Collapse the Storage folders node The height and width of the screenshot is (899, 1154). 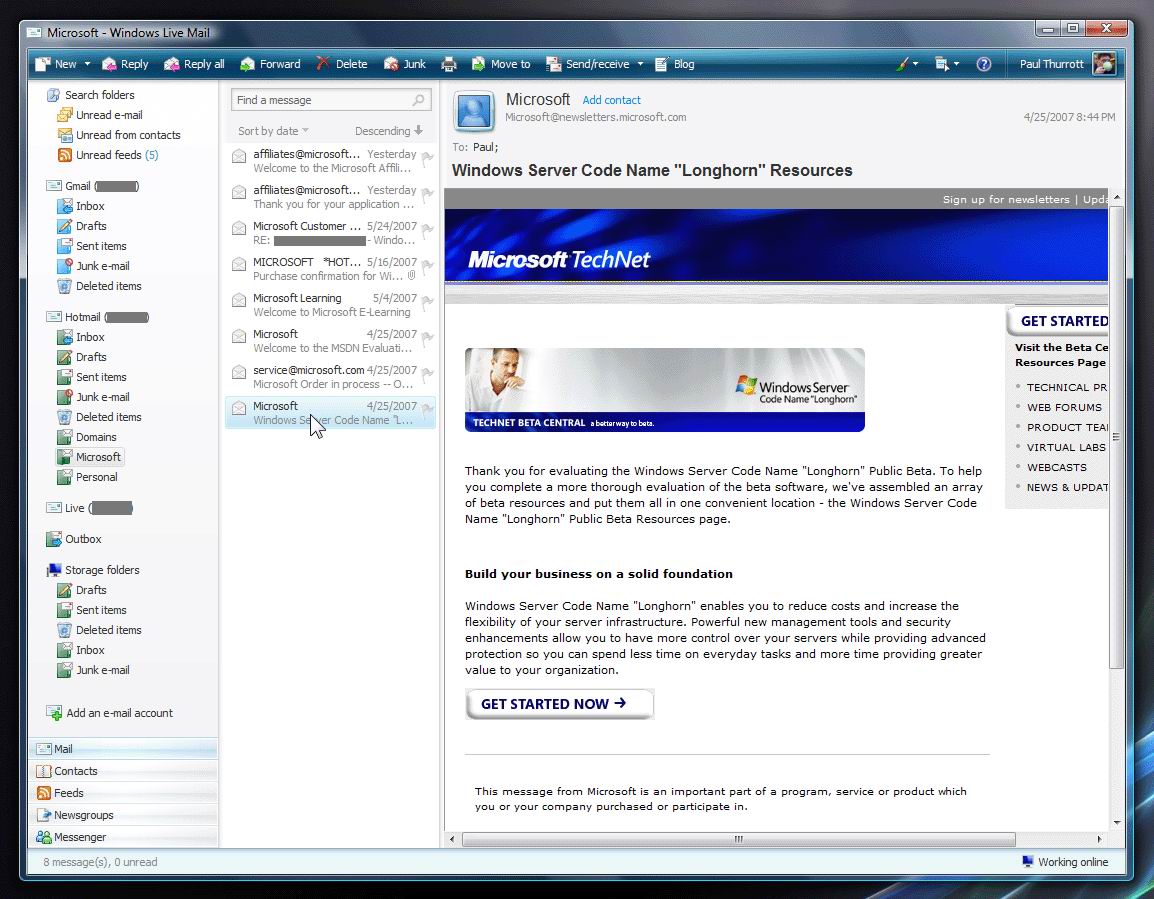[x=54, y=570]
